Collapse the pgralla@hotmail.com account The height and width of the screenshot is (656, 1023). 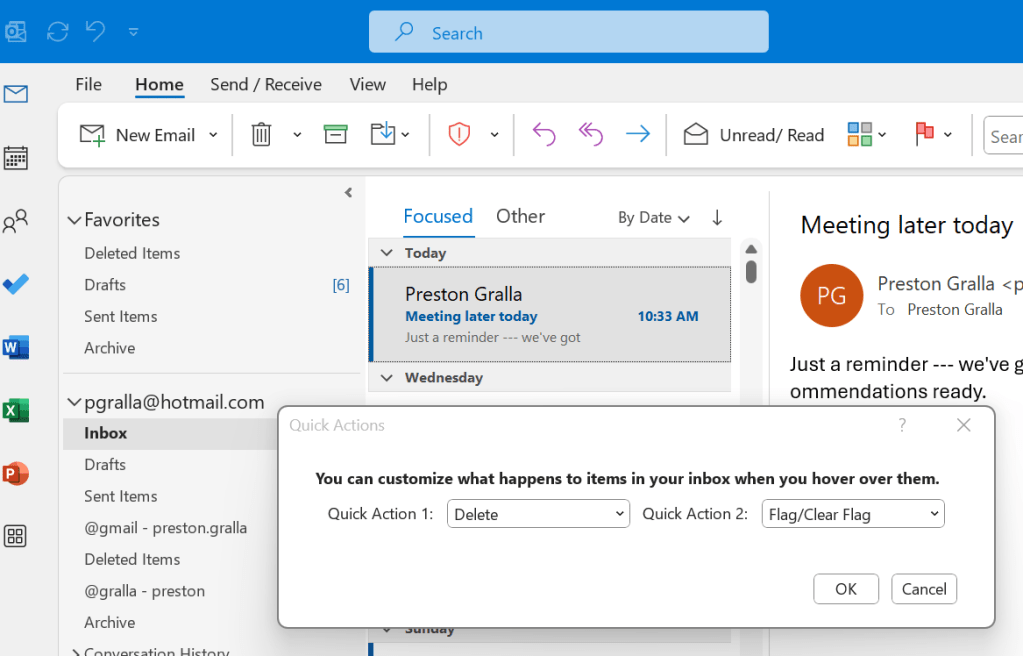tap(74, 403)
